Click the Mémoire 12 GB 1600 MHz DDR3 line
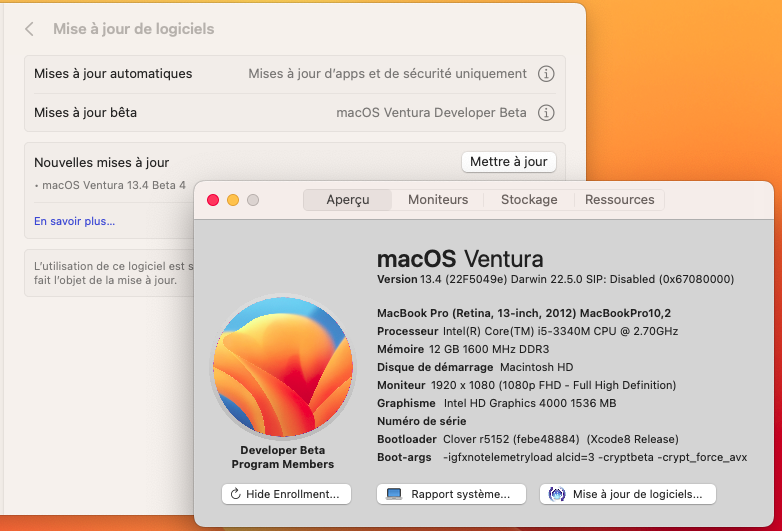Screen dimensions: 782x531 tap(463, 349)
